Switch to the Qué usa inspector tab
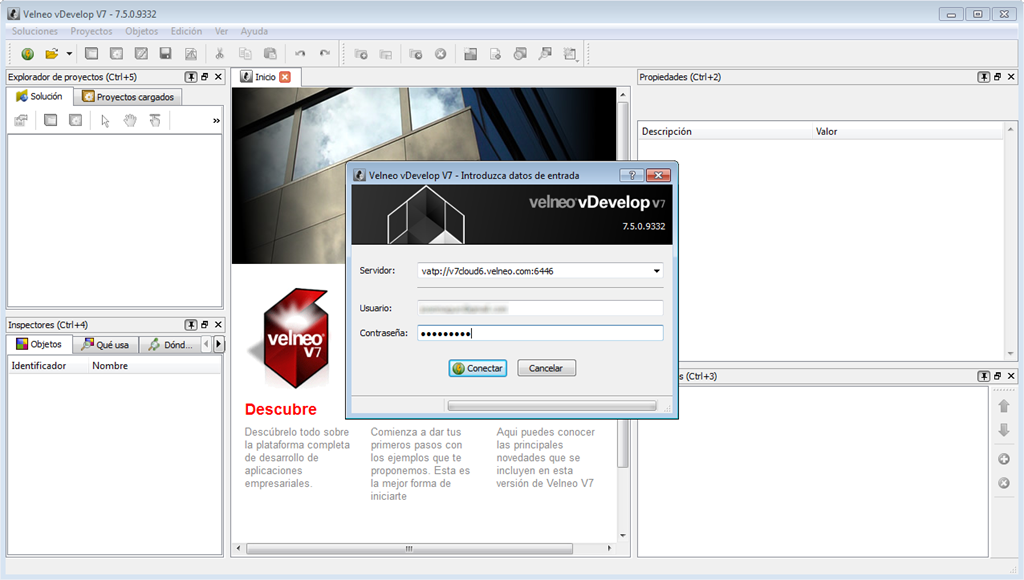1024x580 pixels. tap(105, 345)
